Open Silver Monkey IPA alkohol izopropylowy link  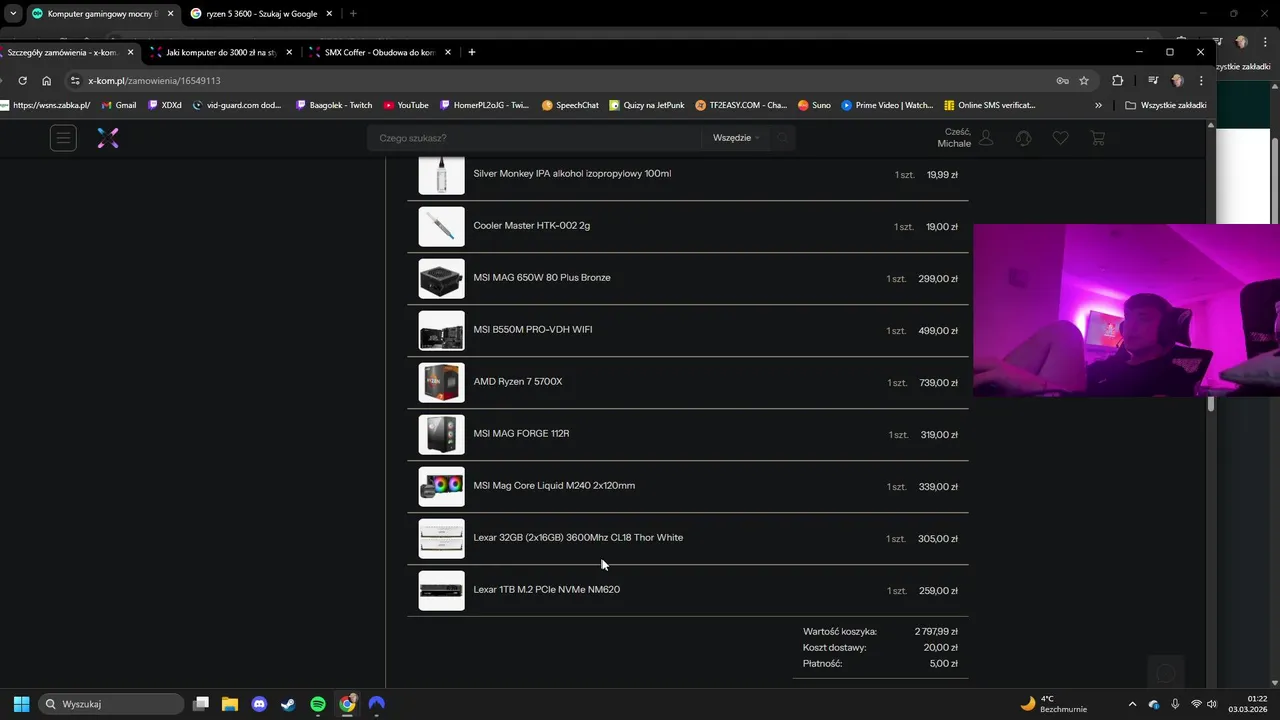[x=572, y=174]
